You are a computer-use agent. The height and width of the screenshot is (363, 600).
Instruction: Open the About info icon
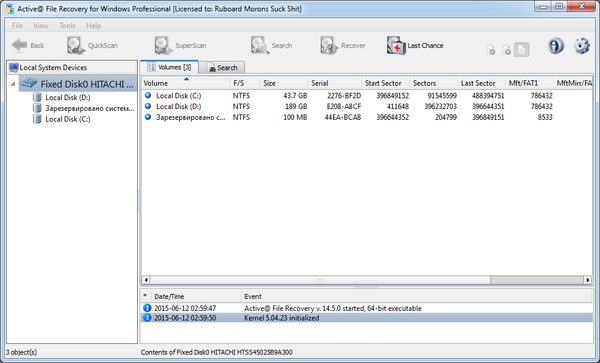tap(556, 46)
